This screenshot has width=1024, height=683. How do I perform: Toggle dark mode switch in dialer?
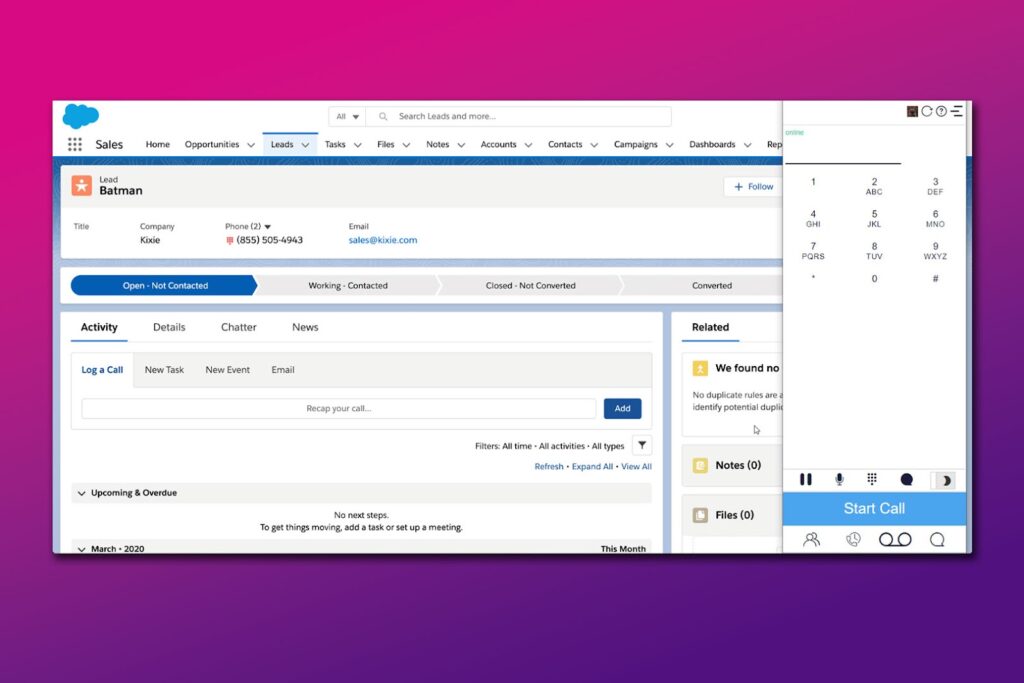pyautogui.click(x=943, y=480)
